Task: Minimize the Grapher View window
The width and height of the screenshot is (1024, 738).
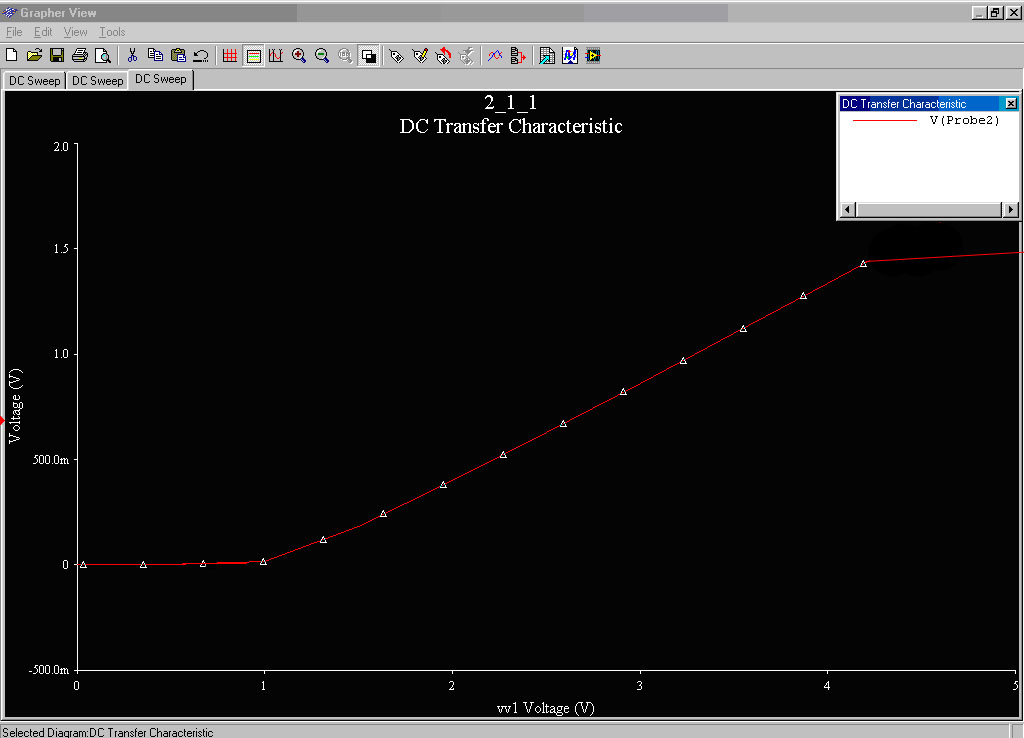Action: pyautogui.click(x=979, y=12)
